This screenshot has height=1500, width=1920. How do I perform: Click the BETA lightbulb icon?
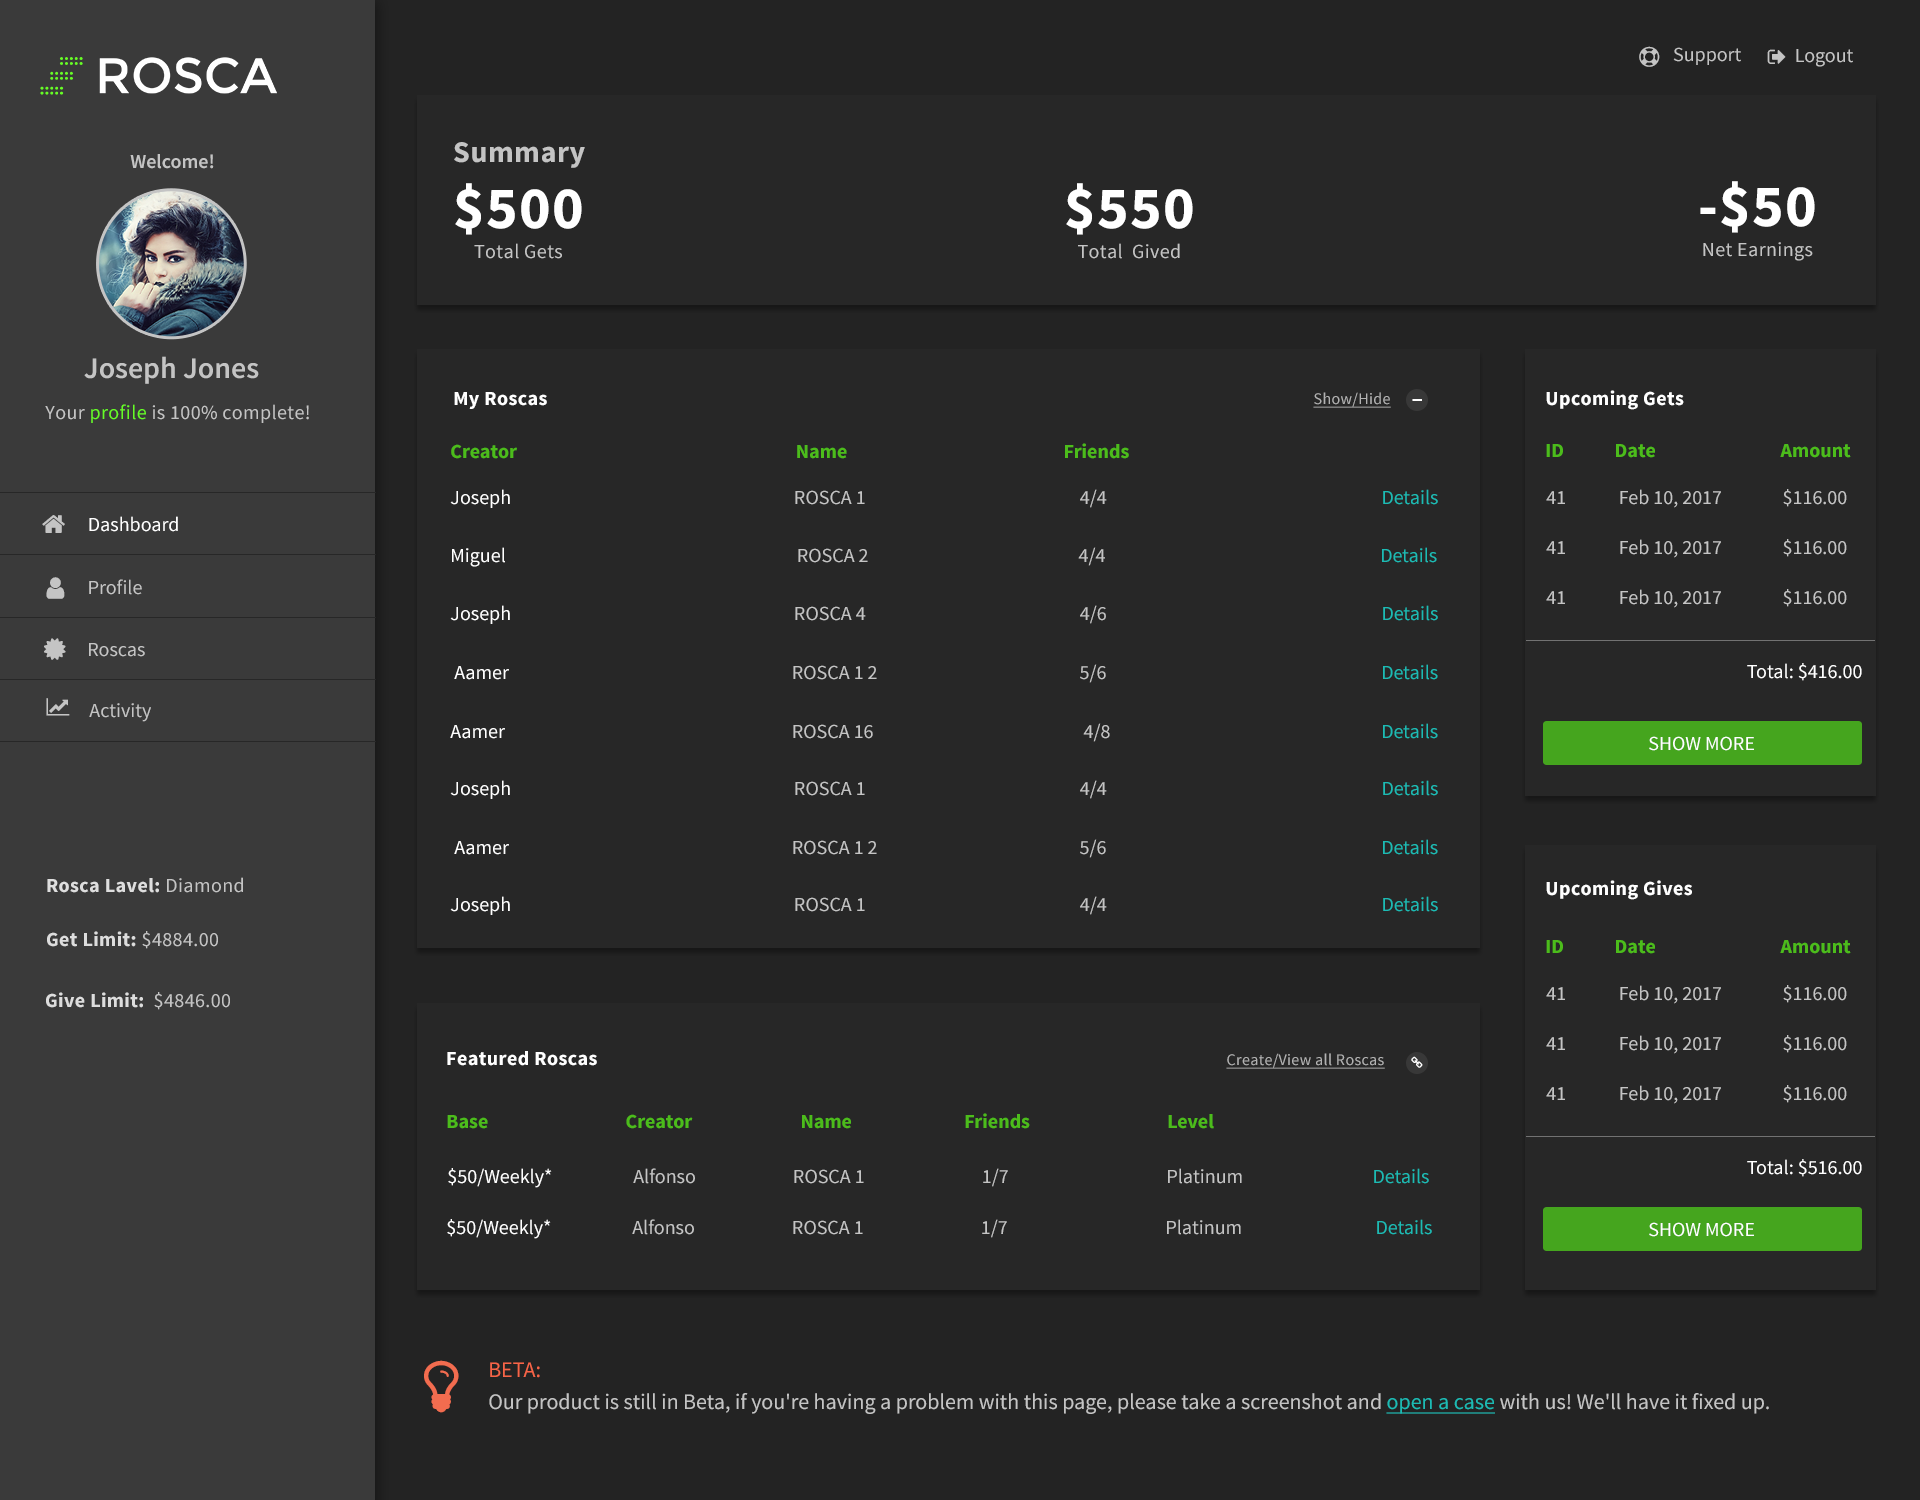441,1386
